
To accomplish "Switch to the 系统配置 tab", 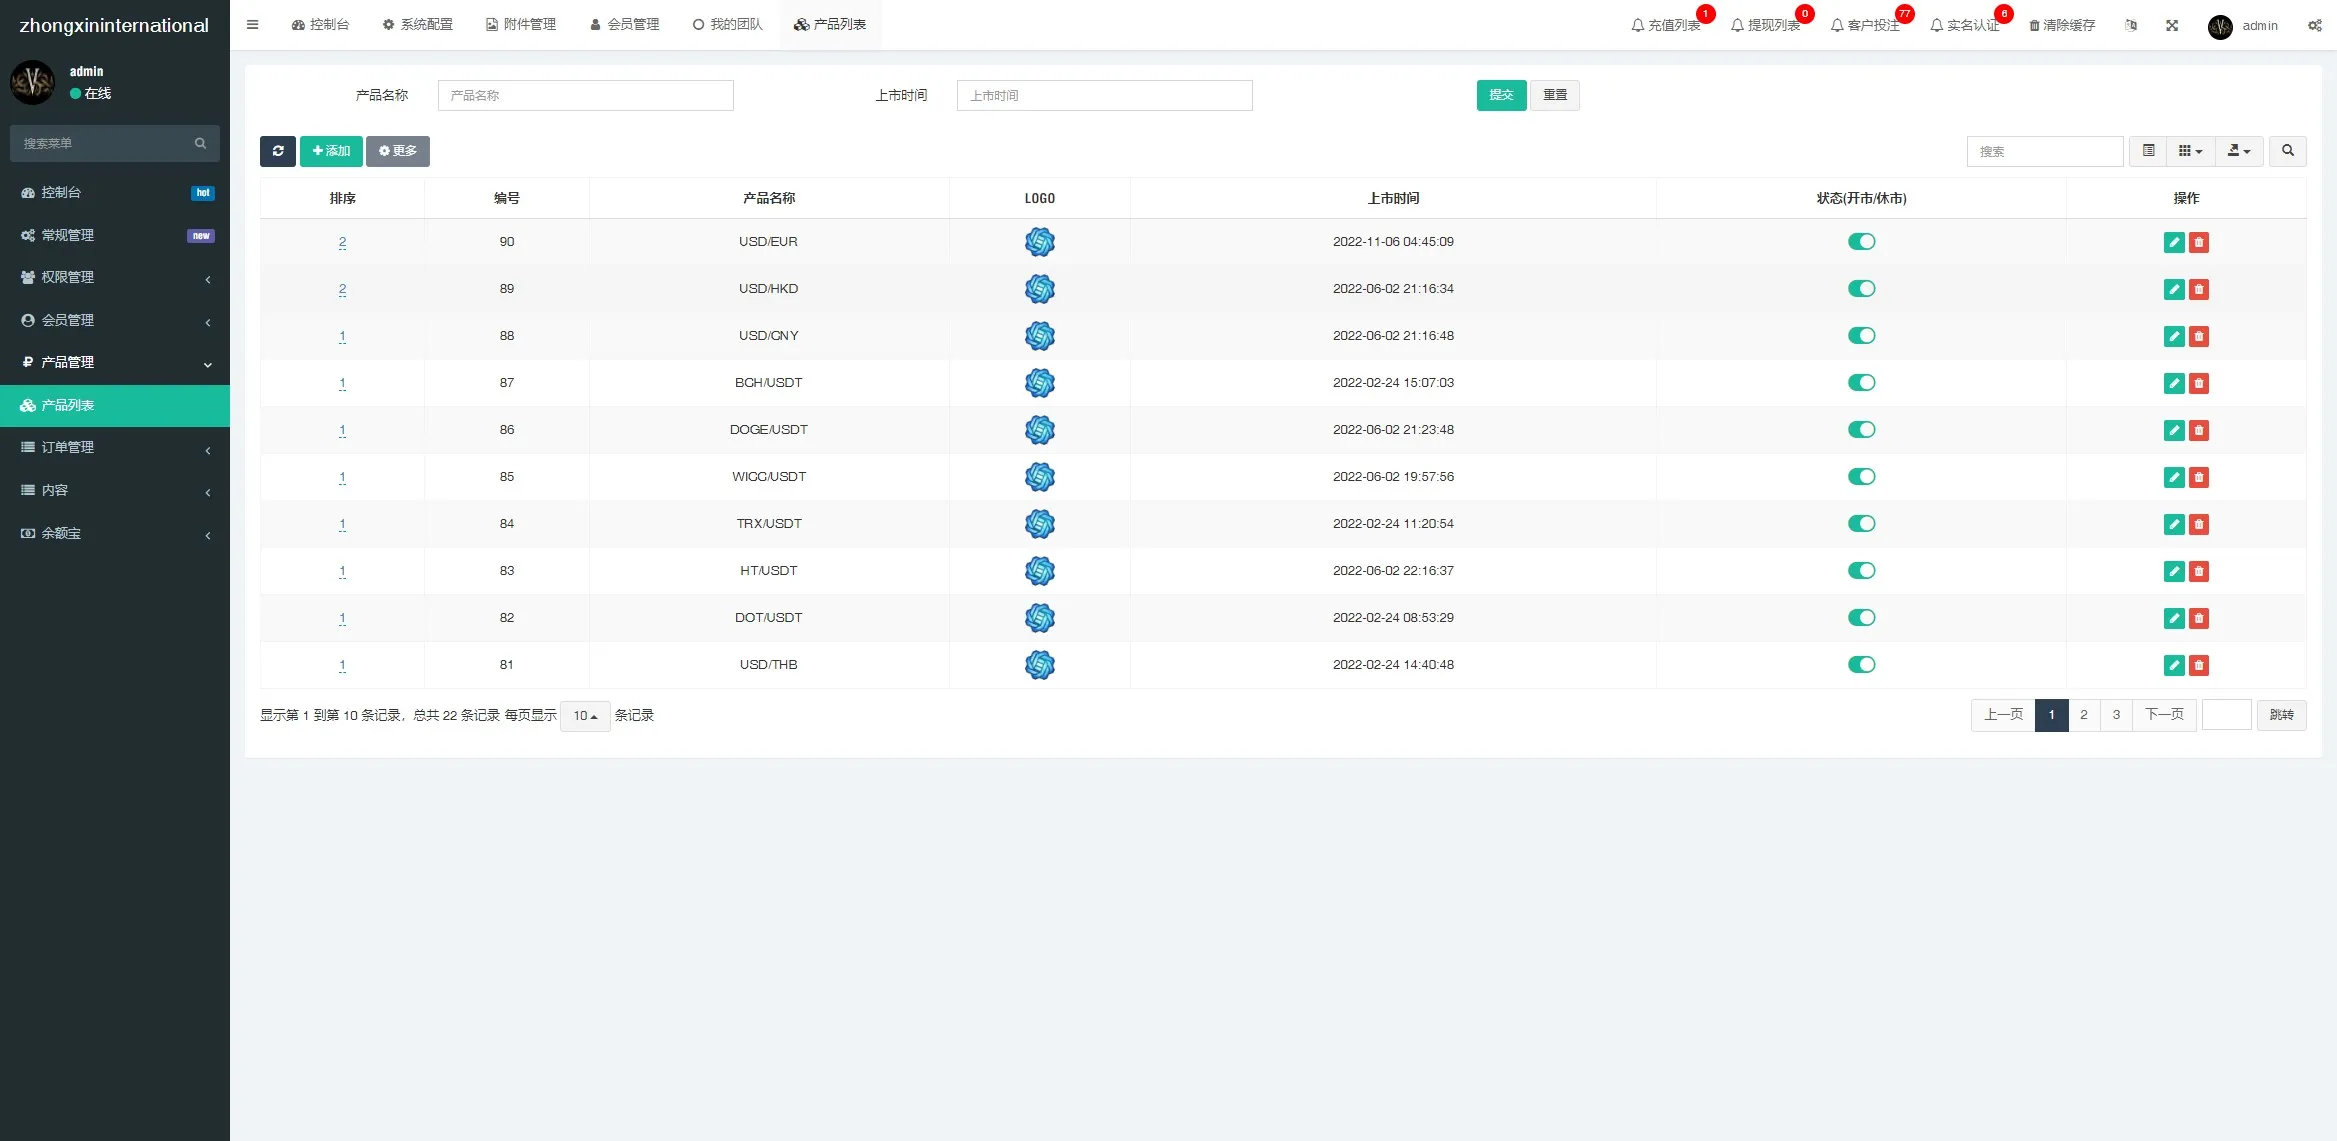I will tap(418, 24).
